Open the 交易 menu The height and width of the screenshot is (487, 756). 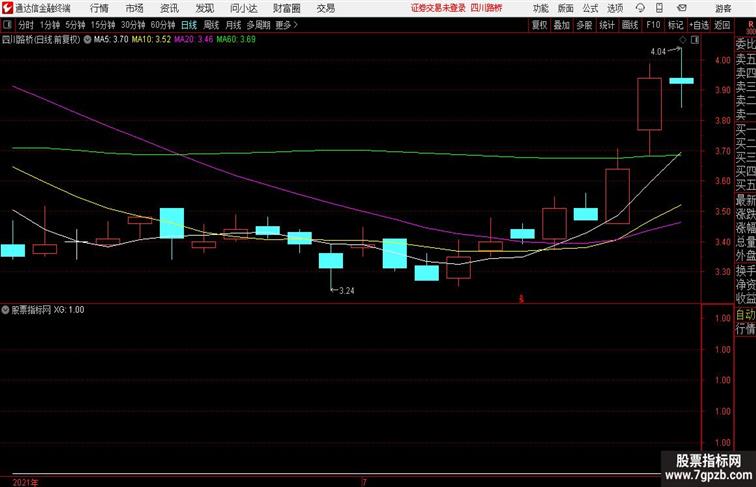coord(326,8)
